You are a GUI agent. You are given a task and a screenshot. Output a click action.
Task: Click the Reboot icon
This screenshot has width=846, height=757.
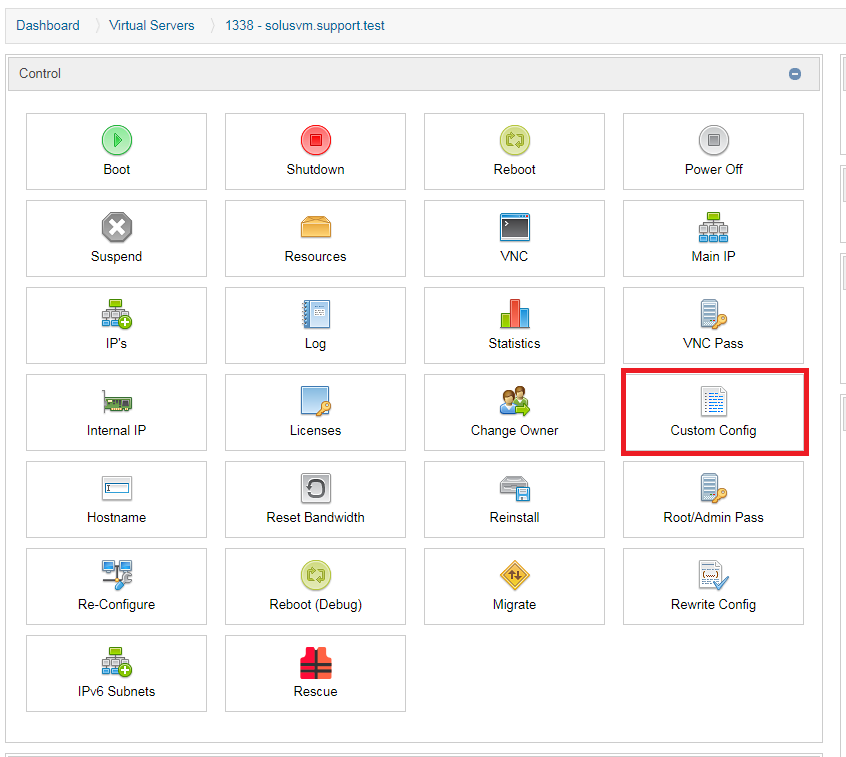tap(514, 140)
